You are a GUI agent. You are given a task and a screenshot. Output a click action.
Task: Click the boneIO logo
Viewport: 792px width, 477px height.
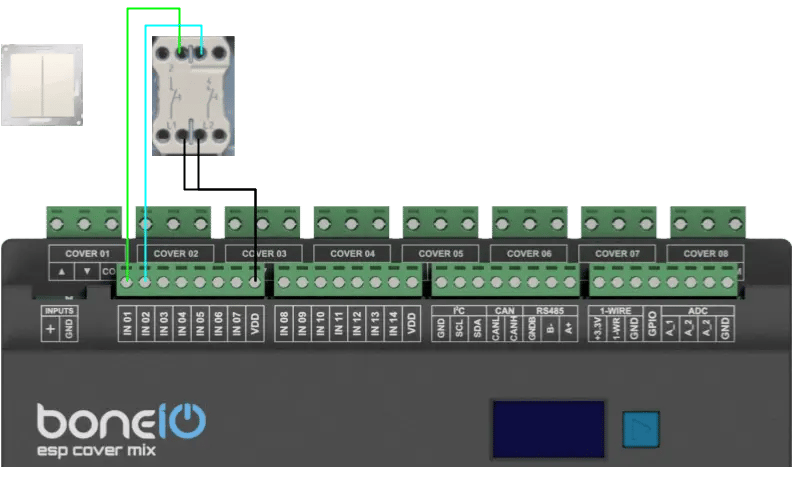point(121,421)
